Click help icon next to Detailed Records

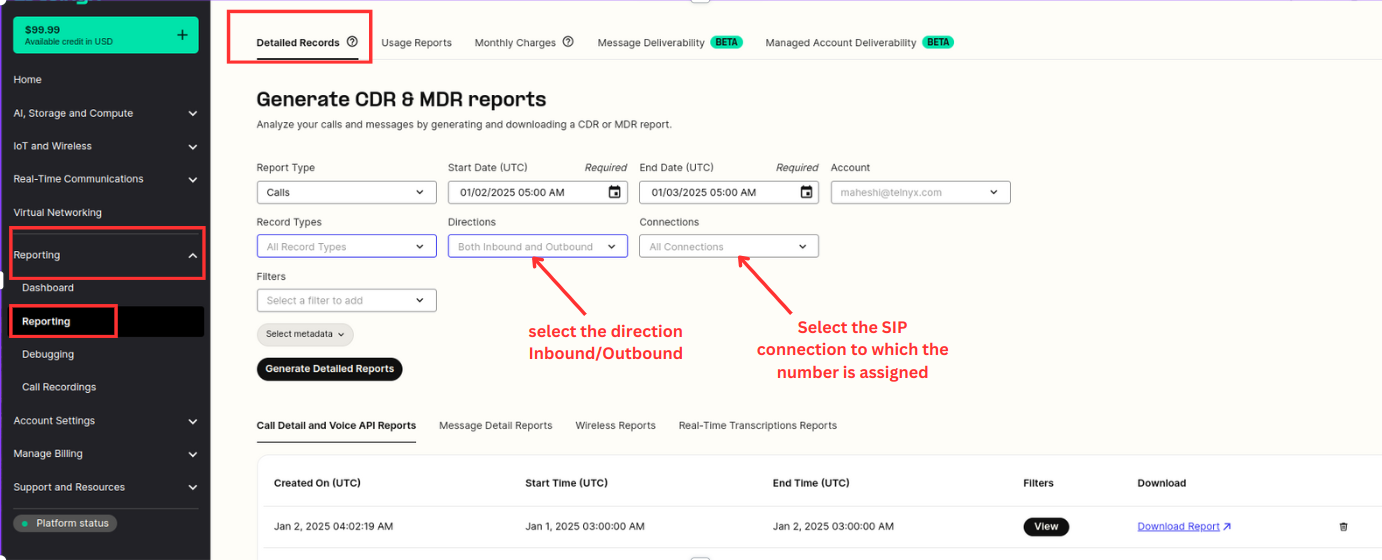pos(352,42)
